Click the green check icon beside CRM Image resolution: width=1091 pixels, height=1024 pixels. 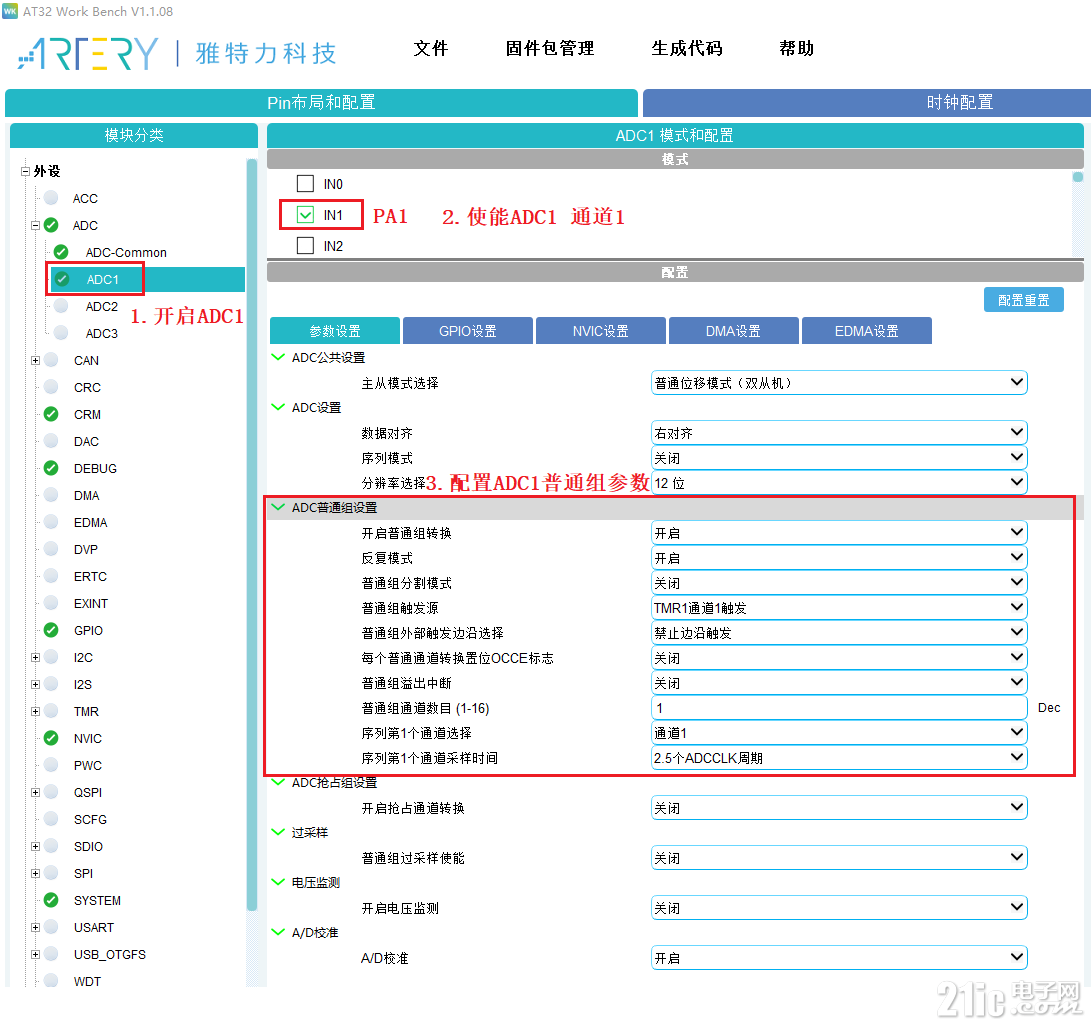[51, 415]
